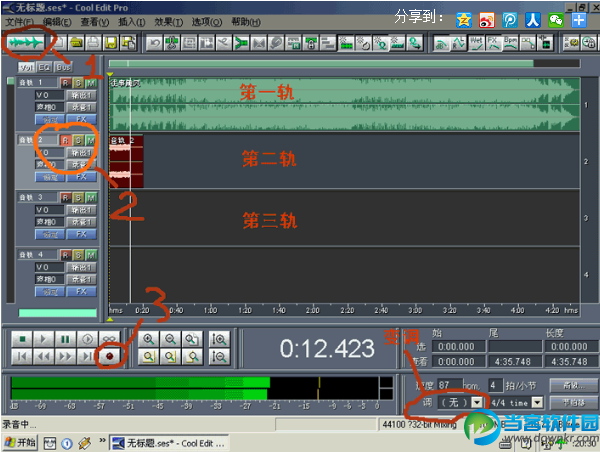Zoom out full both axes icon
The image size is (600, 452).
(x=192, y=339)
